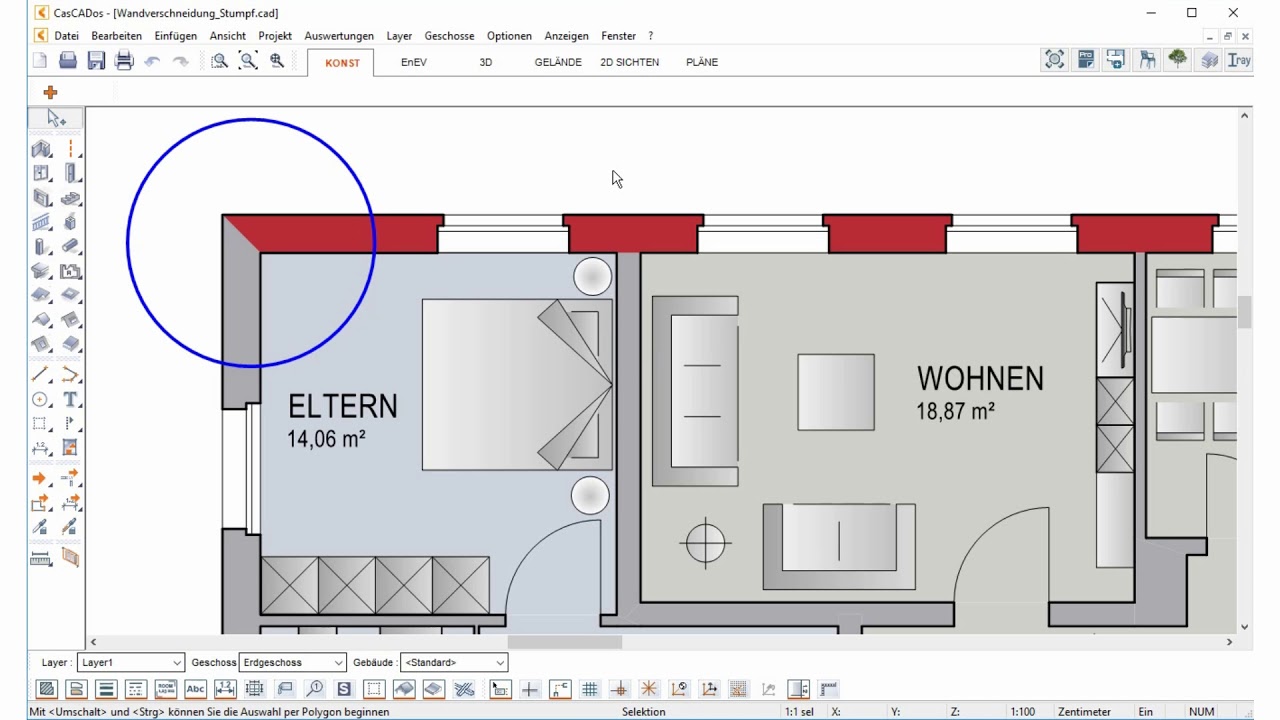Open the Bearbeiten menu
This screenshot has width=1280, height=720.
pyautogui.click(x=116, y=36)
